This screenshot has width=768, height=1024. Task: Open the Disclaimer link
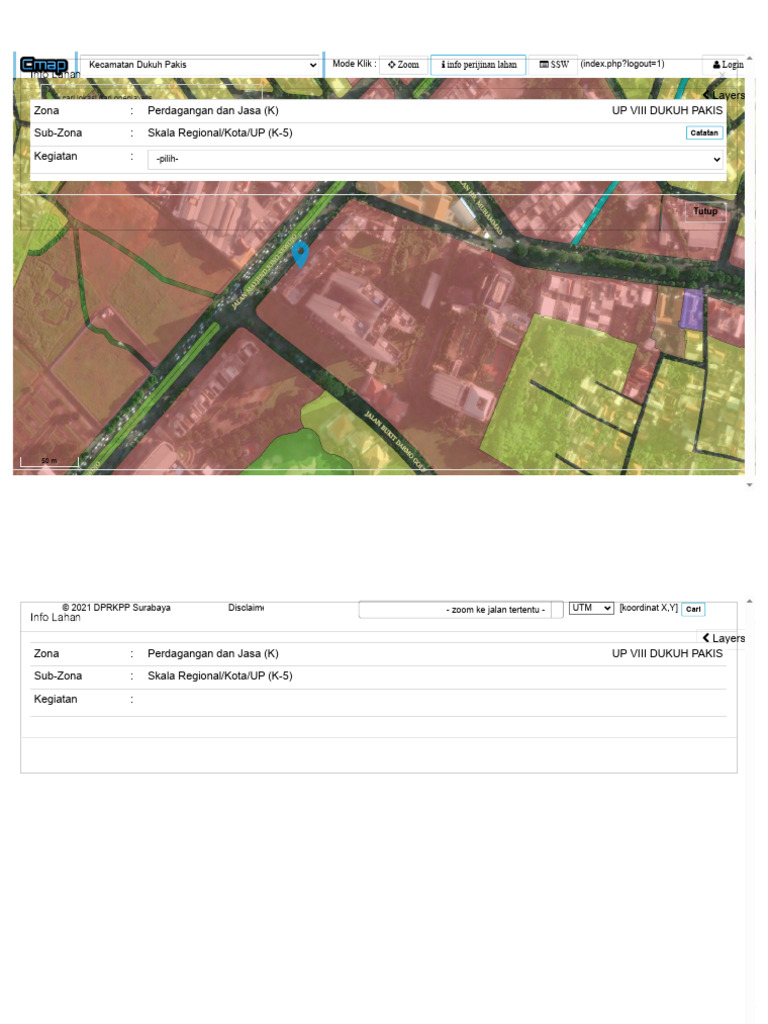click(x=246, y=607)
